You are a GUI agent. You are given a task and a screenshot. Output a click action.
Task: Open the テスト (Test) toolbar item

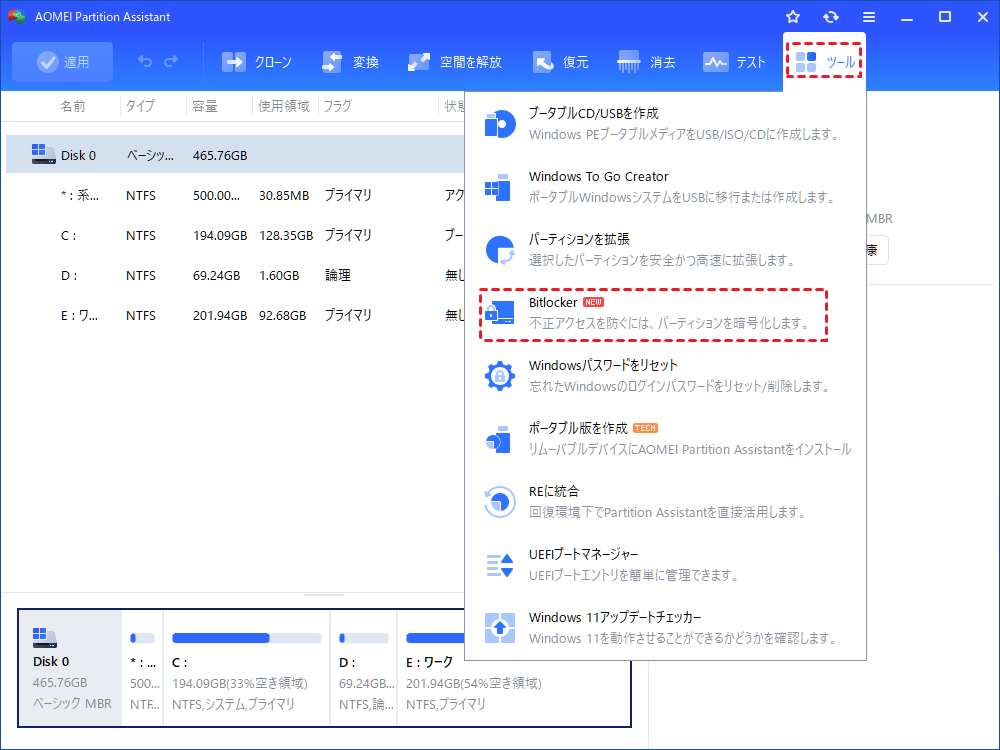[734, 62]
